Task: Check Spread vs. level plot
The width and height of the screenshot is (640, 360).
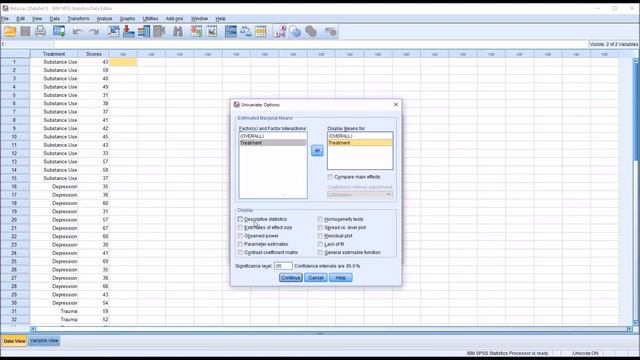Action: coord(320,227)
